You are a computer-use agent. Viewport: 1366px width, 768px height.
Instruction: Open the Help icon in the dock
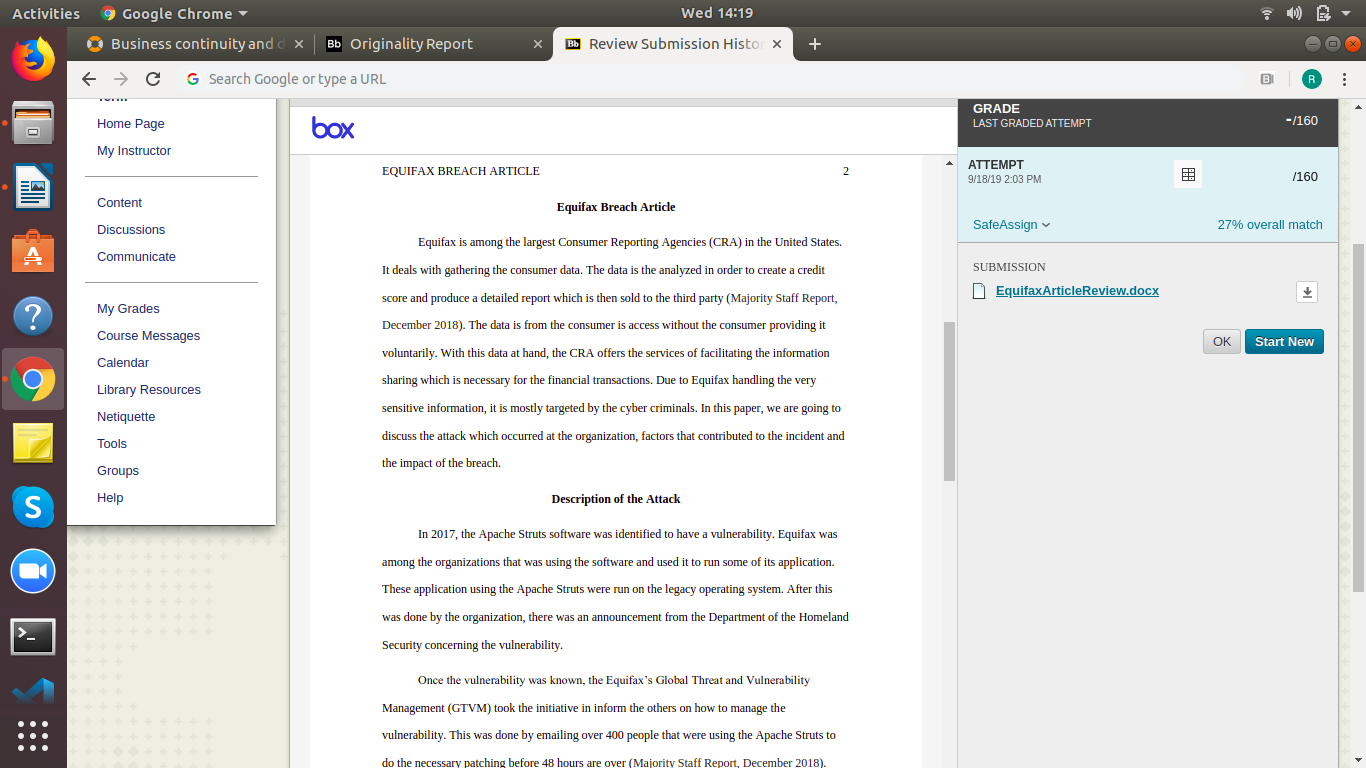(x=33, y=316)
